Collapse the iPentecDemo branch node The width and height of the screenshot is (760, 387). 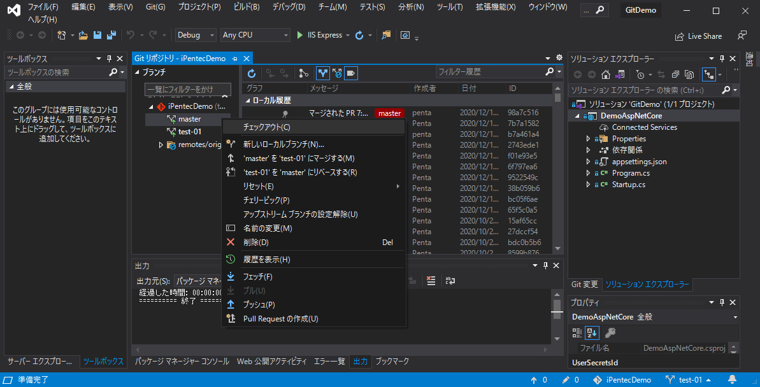[x=151, y=106]
